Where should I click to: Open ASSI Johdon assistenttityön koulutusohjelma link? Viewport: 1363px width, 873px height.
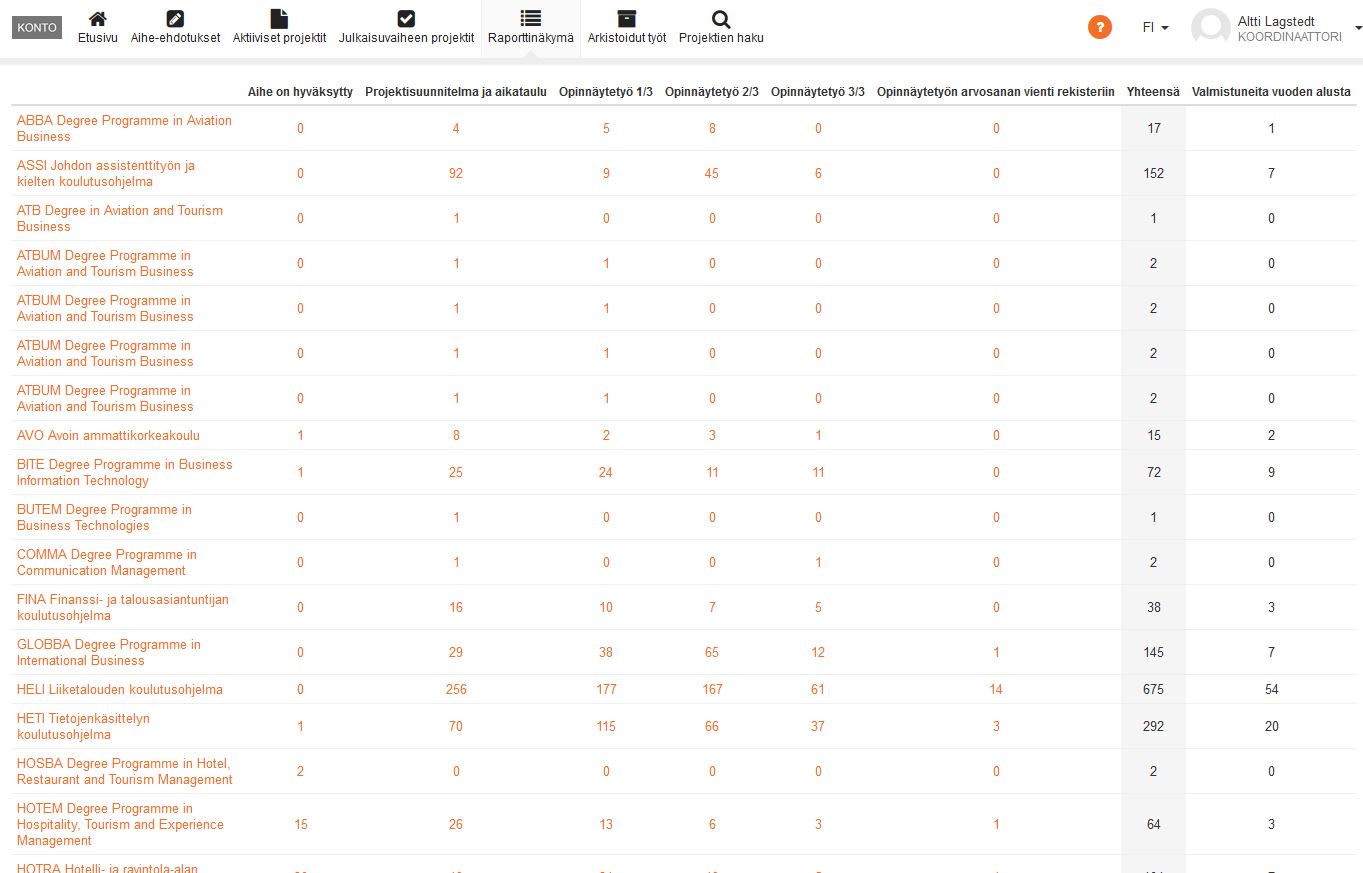tap(106, 173)
